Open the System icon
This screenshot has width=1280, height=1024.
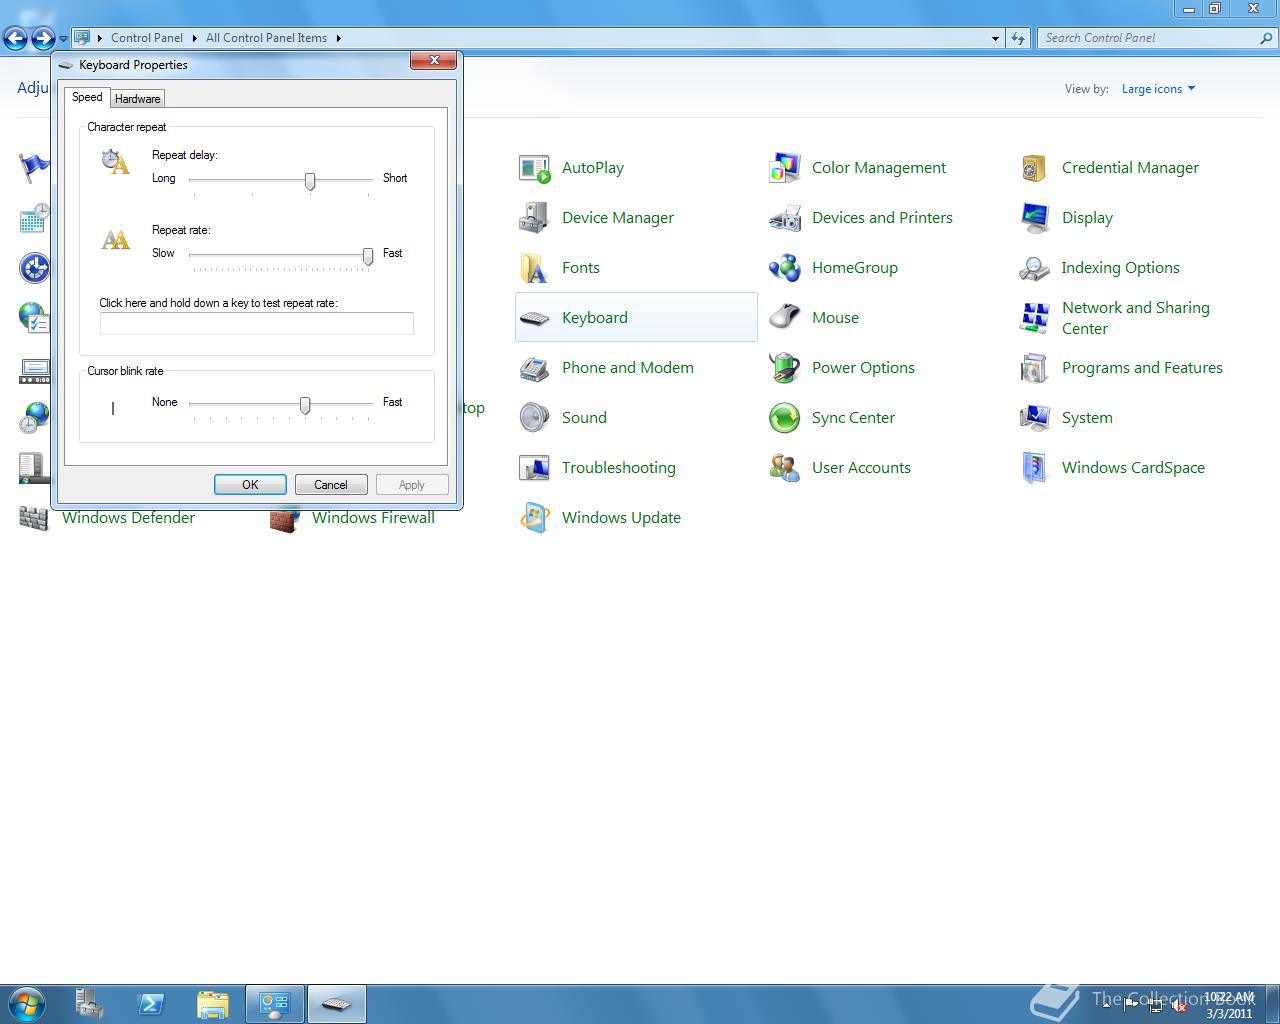click(1035, 418)
